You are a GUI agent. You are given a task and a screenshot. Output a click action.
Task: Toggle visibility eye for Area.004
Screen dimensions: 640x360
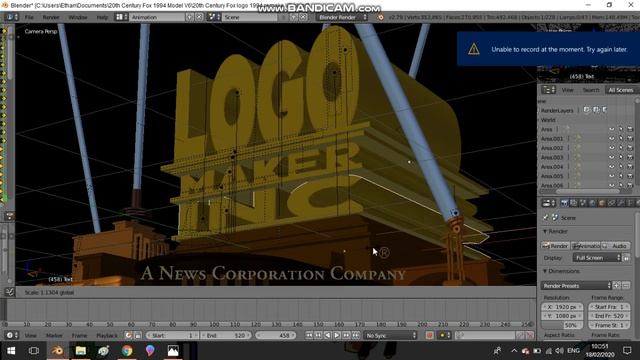pyautogui.click(x=611, y=167)
